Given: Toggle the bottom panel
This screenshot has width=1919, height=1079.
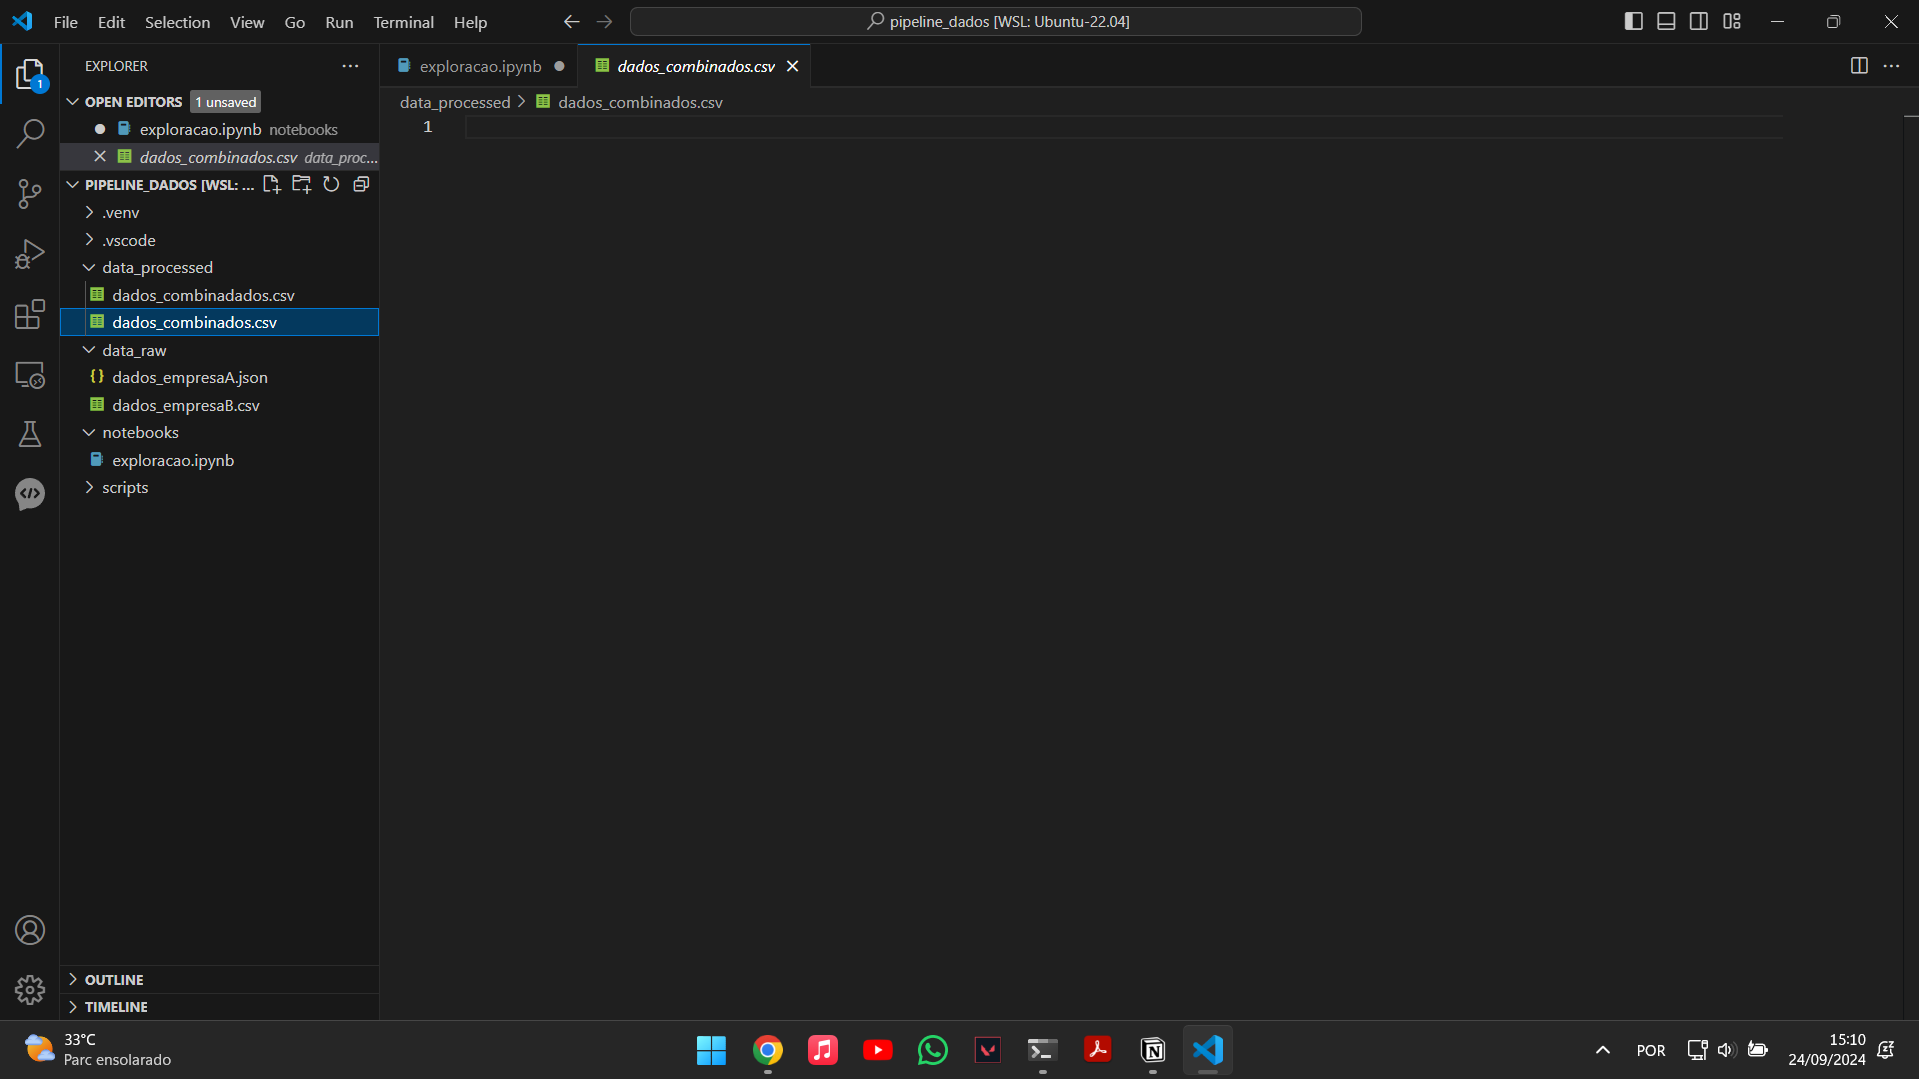Looking at the screenshot, I should coord(1666,21).
